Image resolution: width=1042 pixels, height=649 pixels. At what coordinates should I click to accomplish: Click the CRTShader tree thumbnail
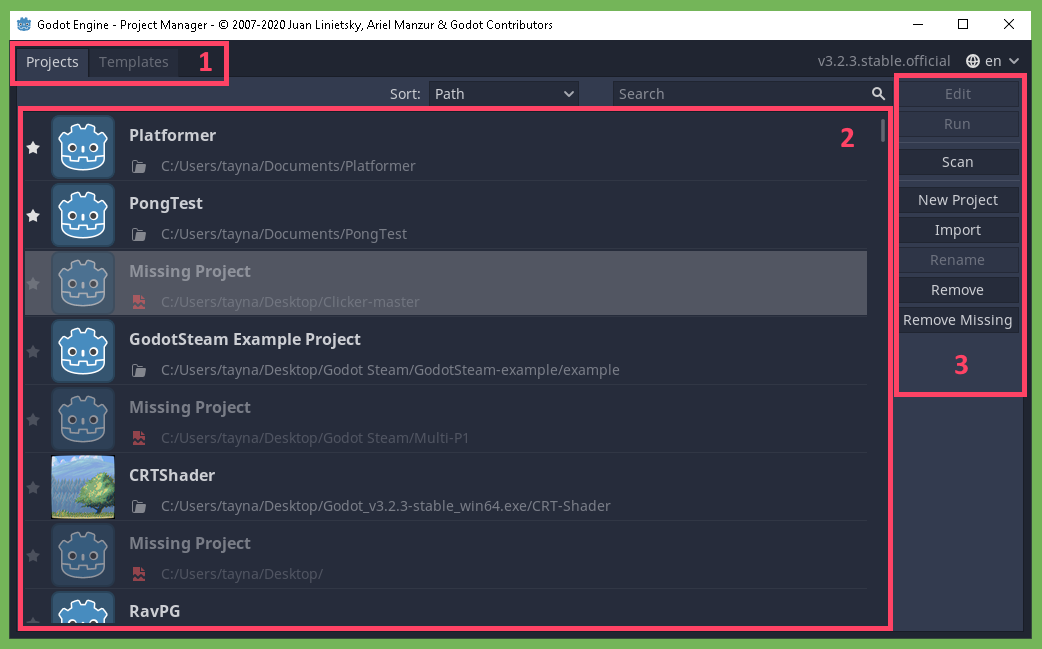point(83,487)
